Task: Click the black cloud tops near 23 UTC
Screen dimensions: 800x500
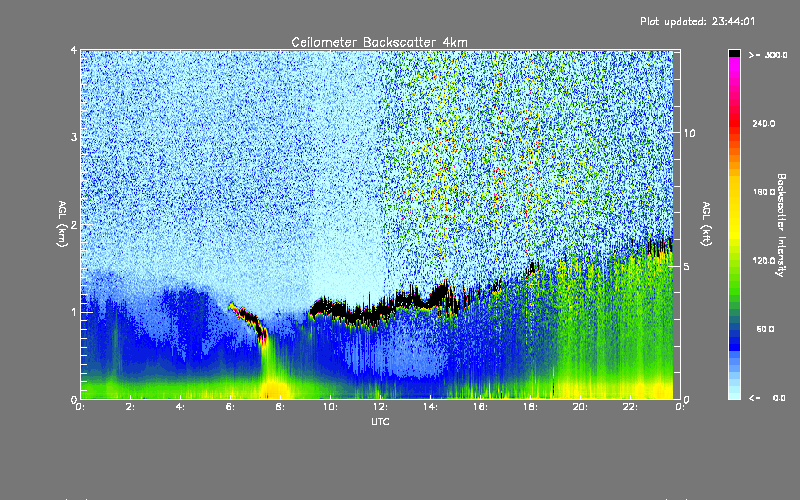Action: pos(659,246)
